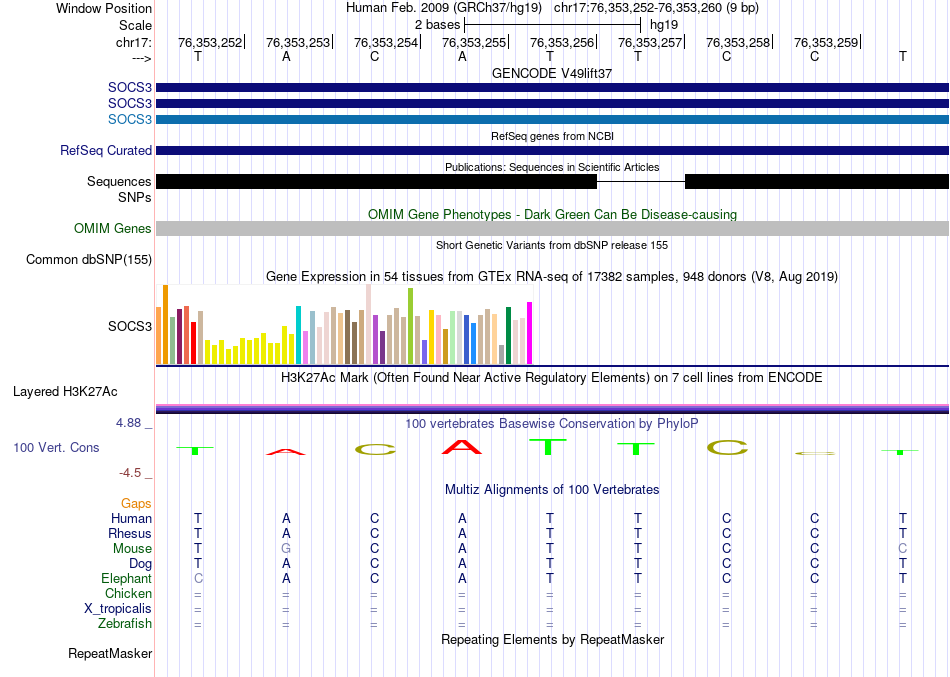The image size is (950, 677).
Task: Click Common dbSNP(155) track label
Action: point(88,259)
